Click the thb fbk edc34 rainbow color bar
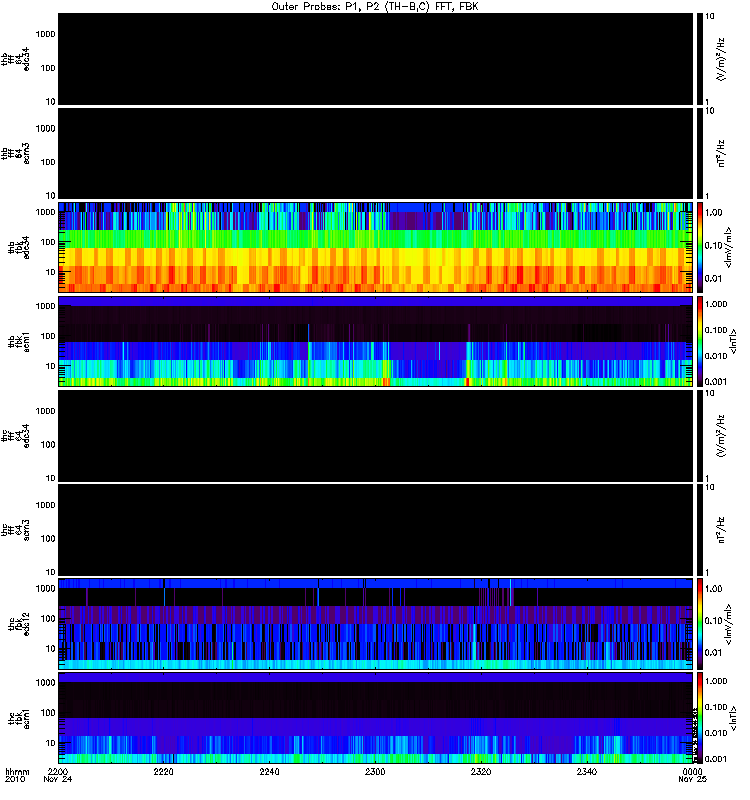This screenshot has height=800, width=750. point(700,247)
